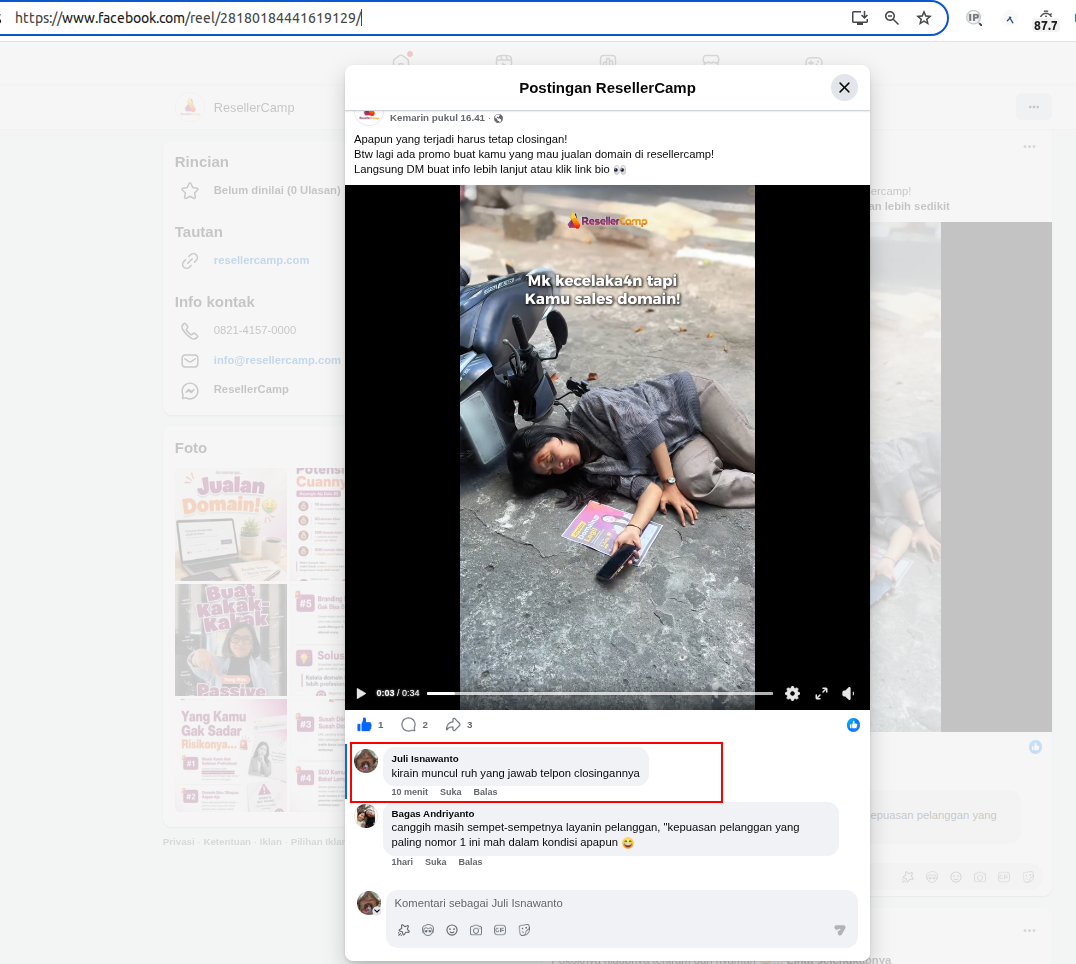Open browser zoom magnifier icon
This screenshot has width=1076, height=964.
point(891,18)
